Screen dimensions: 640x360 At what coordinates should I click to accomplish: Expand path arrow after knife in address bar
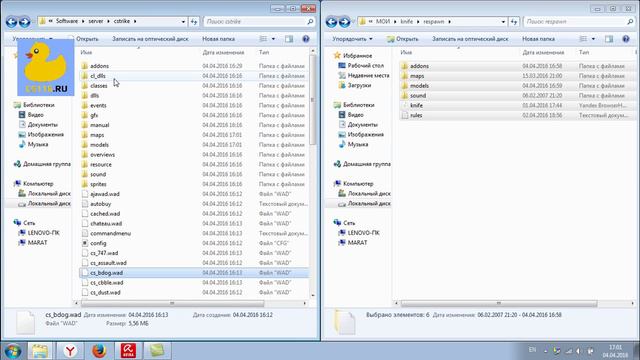pos(418,21)
